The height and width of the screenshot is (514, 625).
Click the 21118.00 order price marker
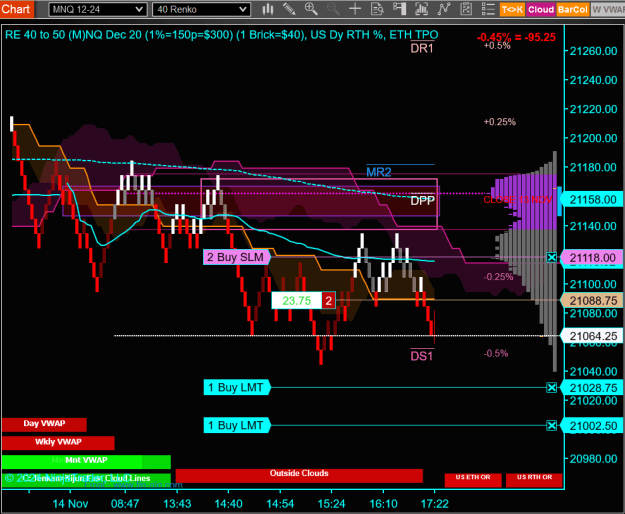pos(592,258)
